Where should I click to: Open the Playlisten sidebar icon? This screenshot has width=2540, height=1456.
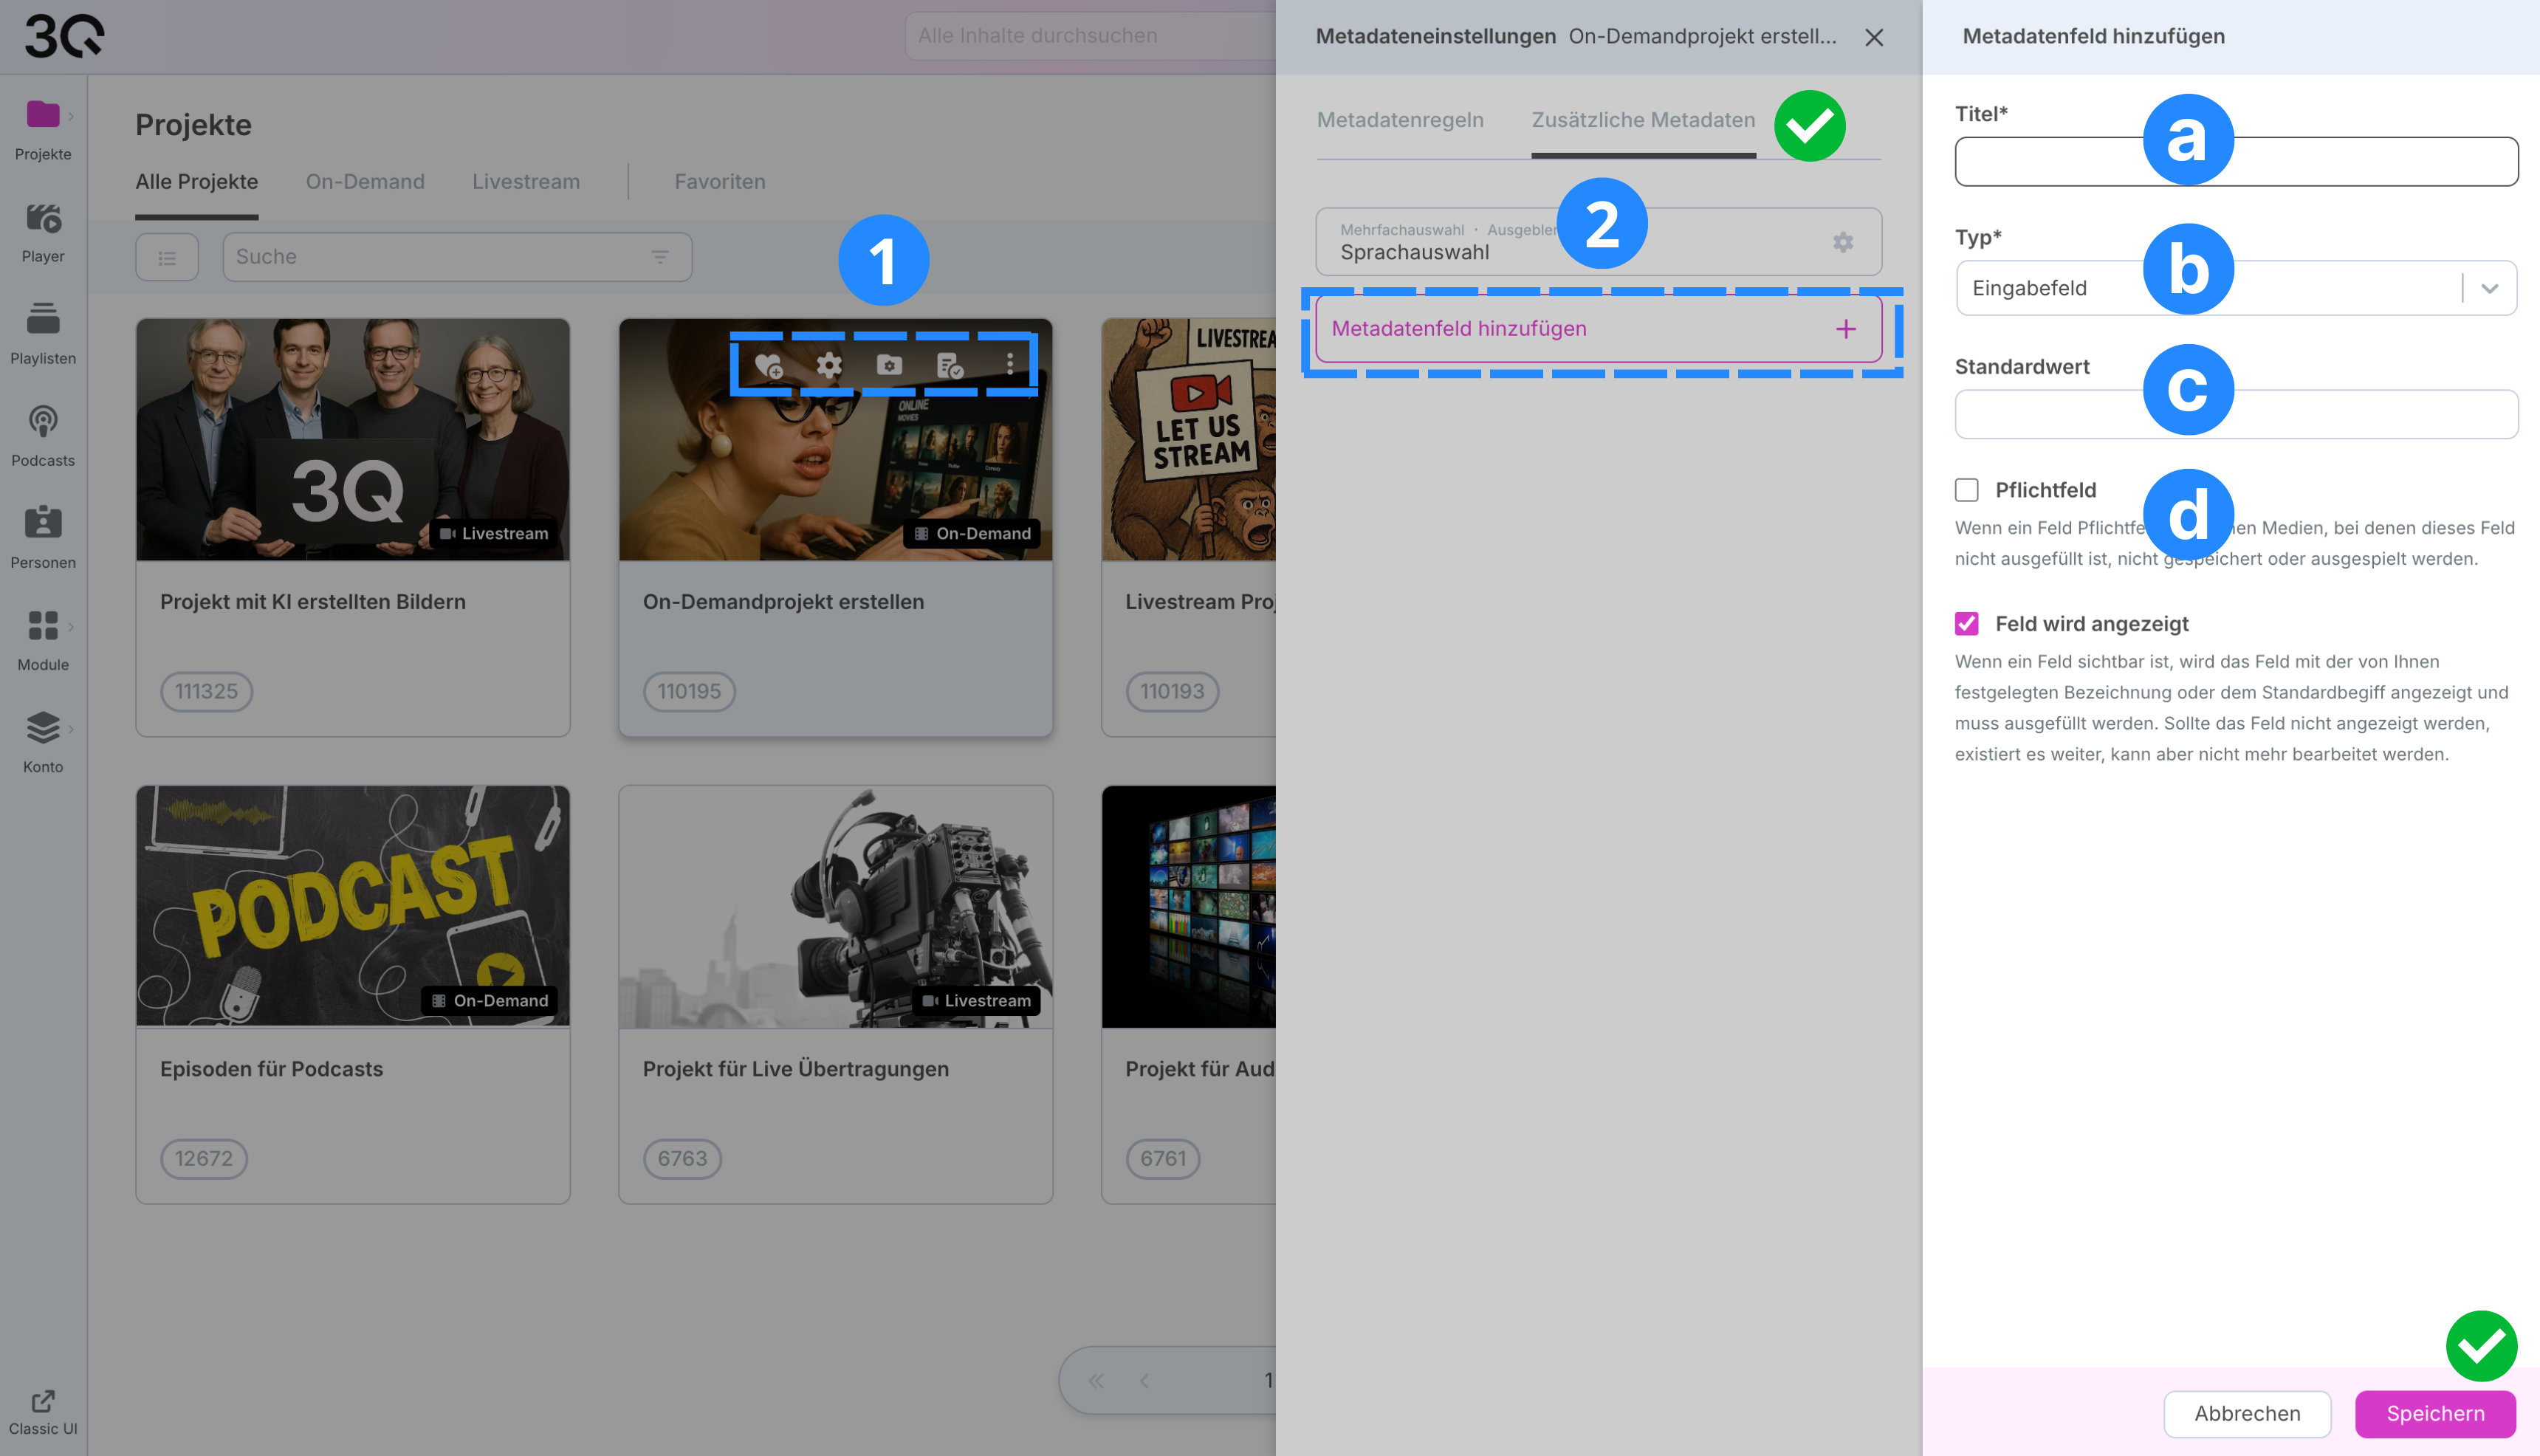coord(43,320)
